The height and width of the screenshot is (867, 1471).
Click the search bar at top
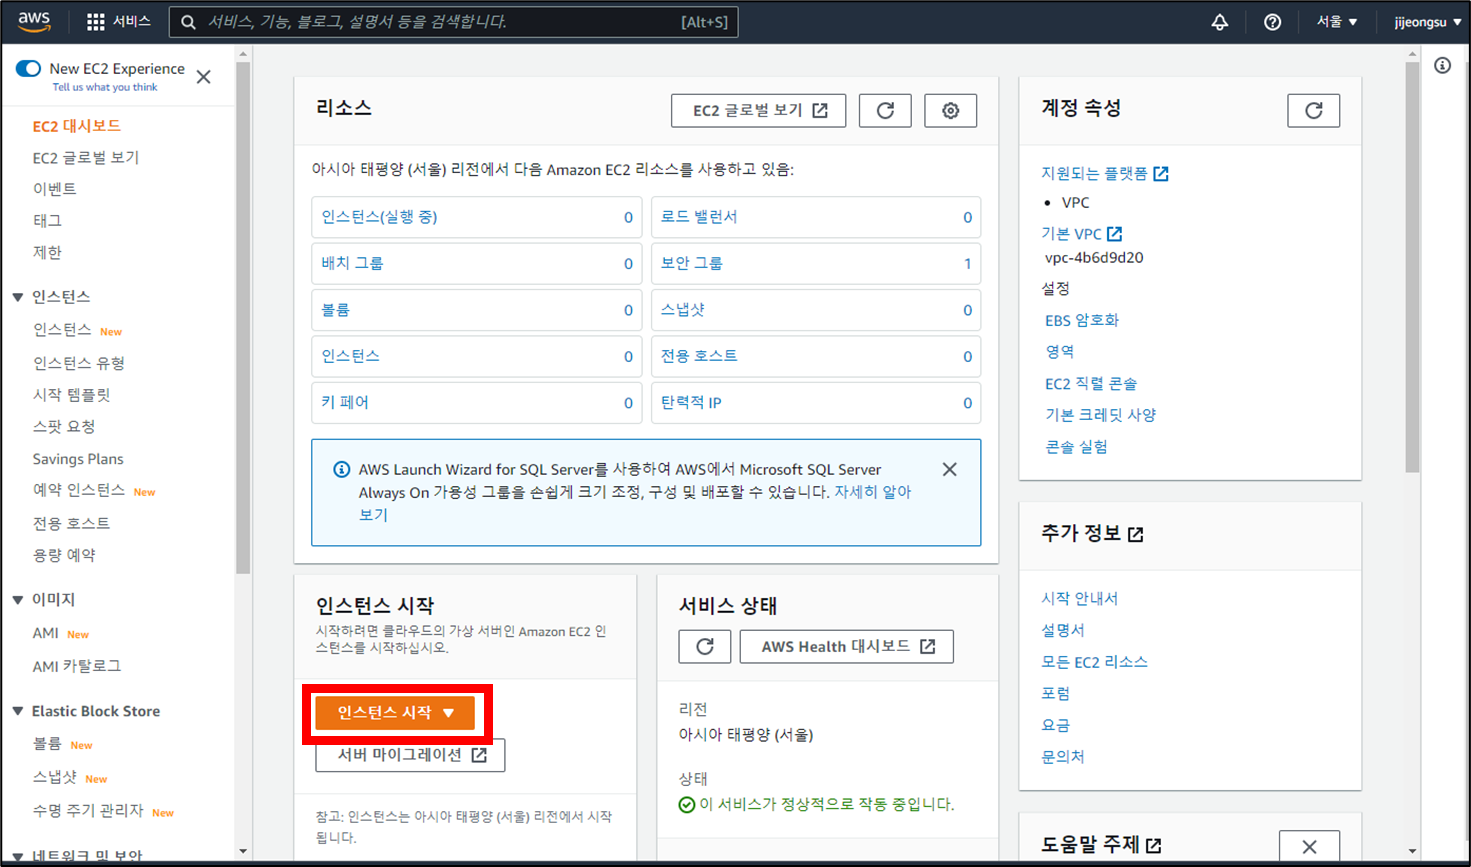453,22
